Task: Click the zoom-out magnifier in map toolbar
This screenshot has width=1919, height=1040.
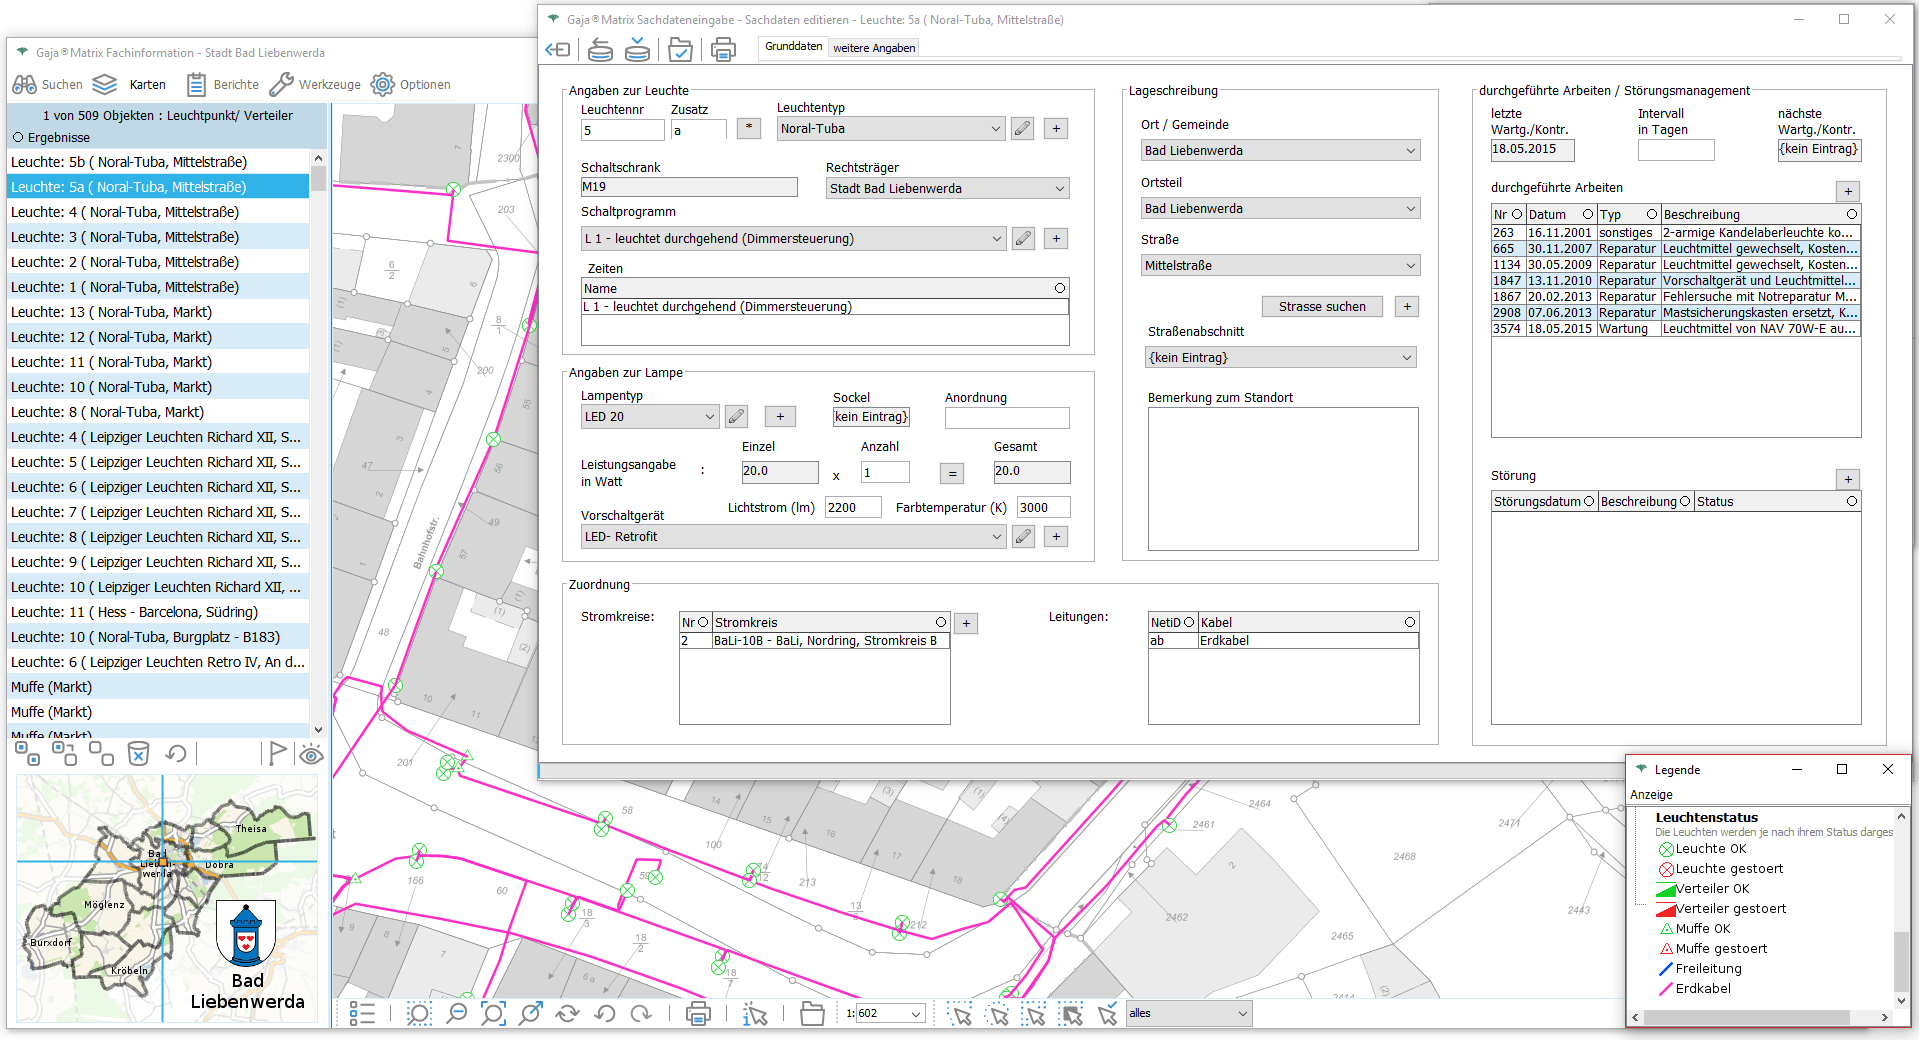Action: [x=456, y=1014]
